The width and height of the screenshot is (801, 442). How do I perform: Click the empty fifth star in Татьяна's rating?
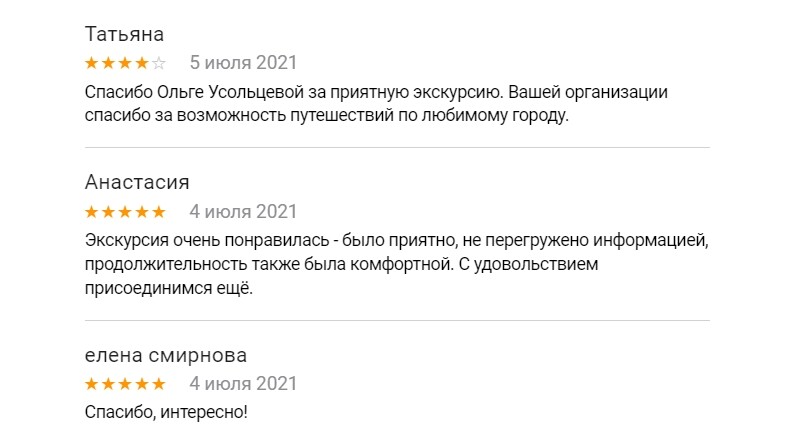(x=158, y=63)
